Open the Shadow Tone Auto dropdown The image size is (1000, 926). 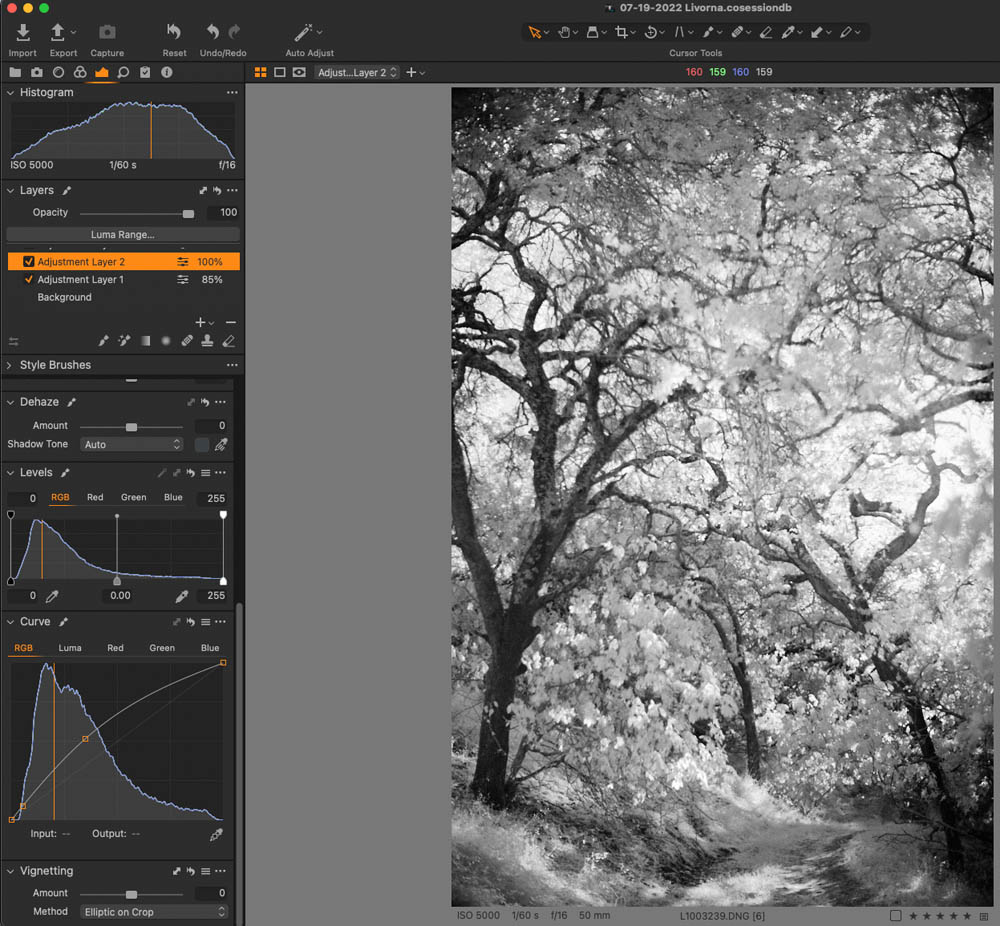click(x=132, y=445)
